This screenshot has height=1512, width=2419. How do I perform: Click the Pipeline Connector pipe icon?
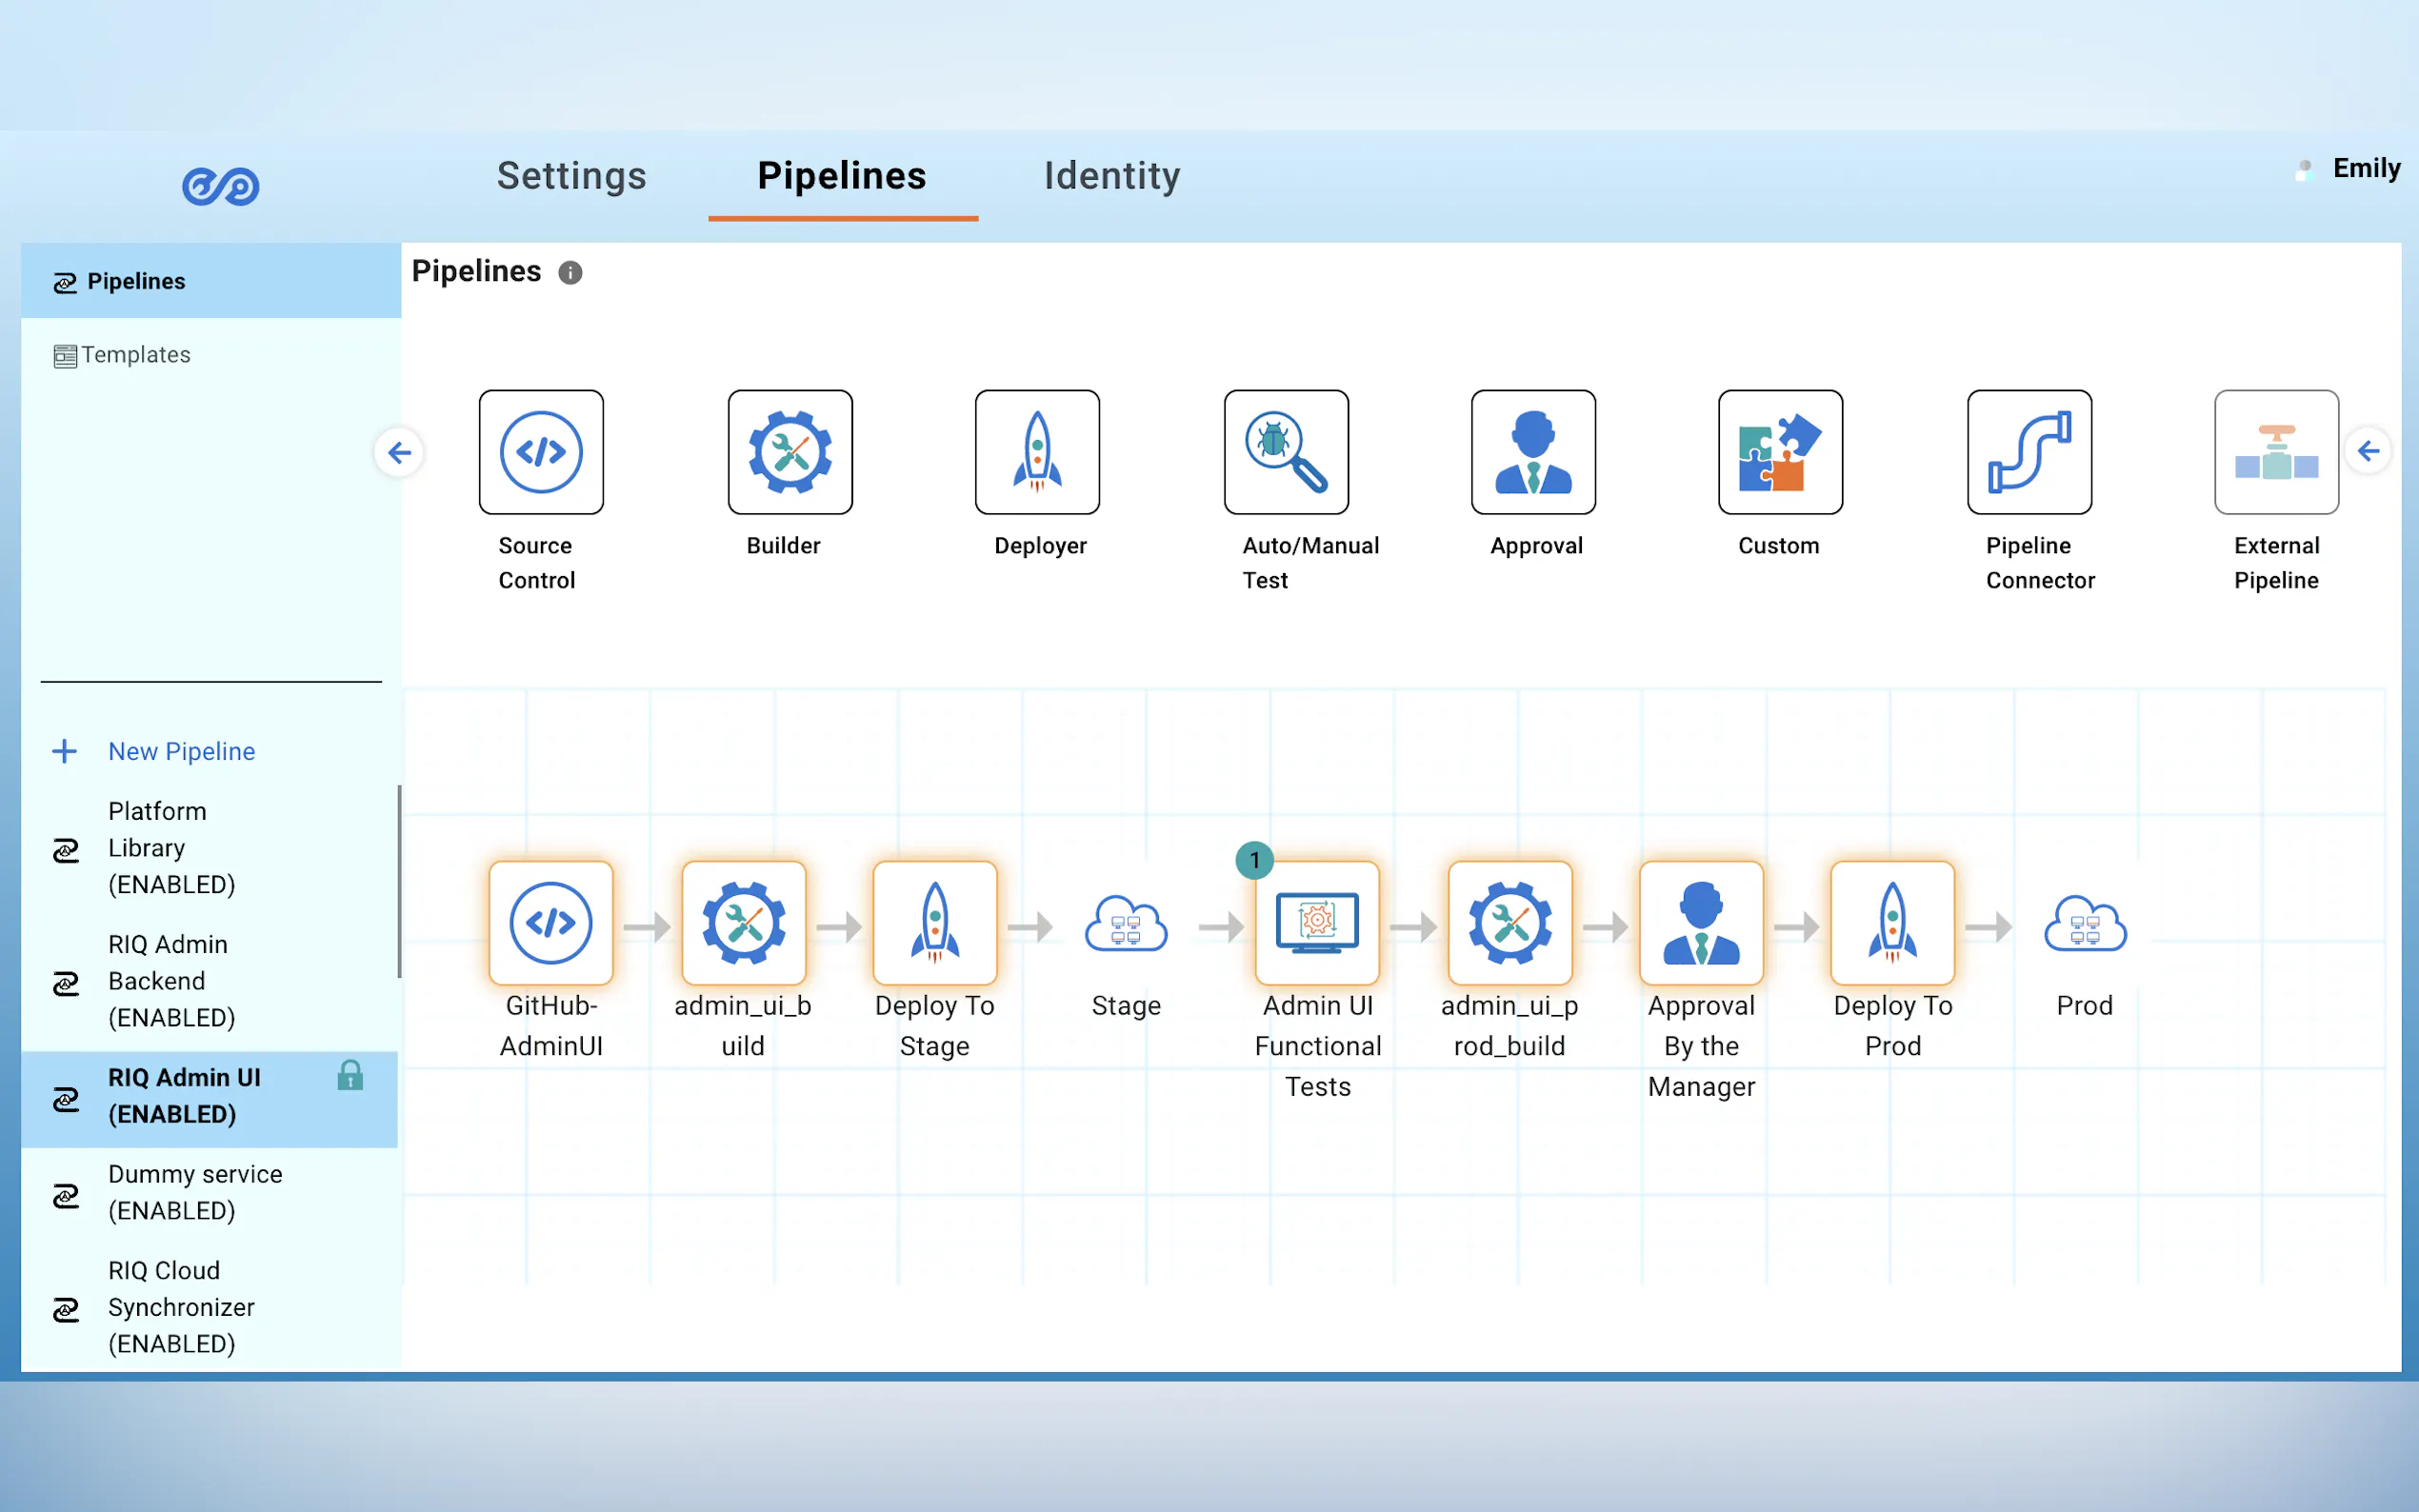click(2029, 452)
